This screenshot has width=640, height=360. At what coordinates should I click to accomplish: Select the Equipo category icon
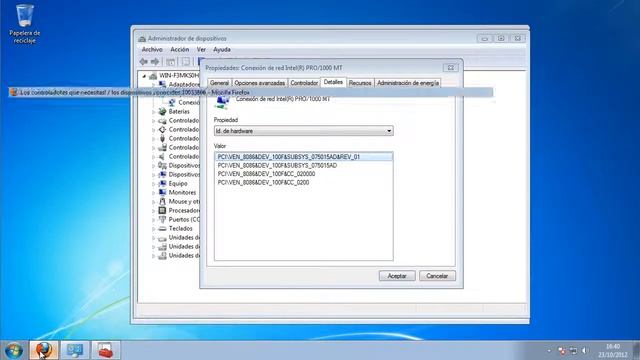click(162, 183)
